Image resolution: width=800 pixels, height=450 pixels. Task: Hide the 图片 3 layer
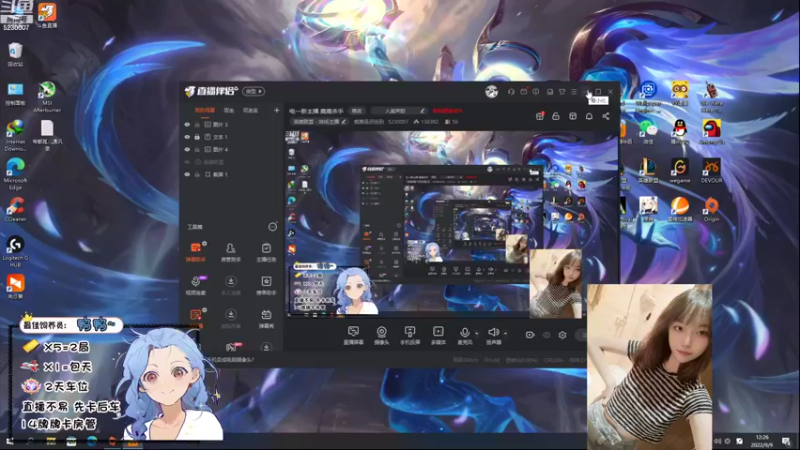pos(187,124)
